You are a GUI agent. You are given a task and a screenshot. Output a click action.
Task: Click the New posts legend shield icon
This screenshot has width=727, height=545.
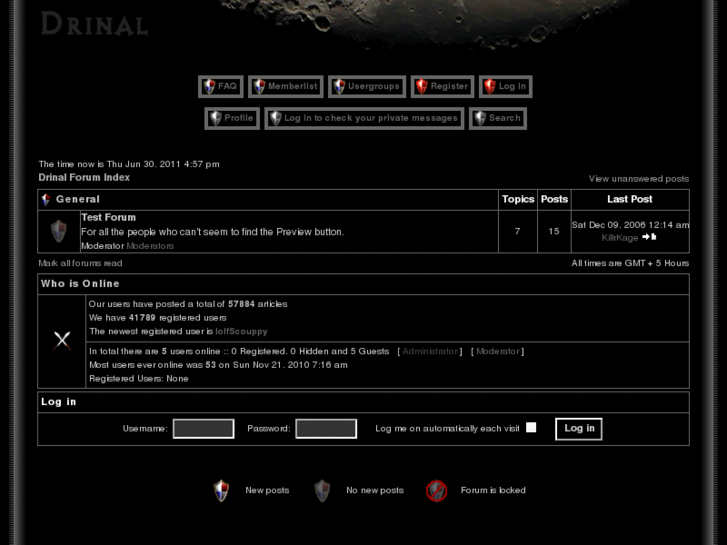[x=221, y=491]
